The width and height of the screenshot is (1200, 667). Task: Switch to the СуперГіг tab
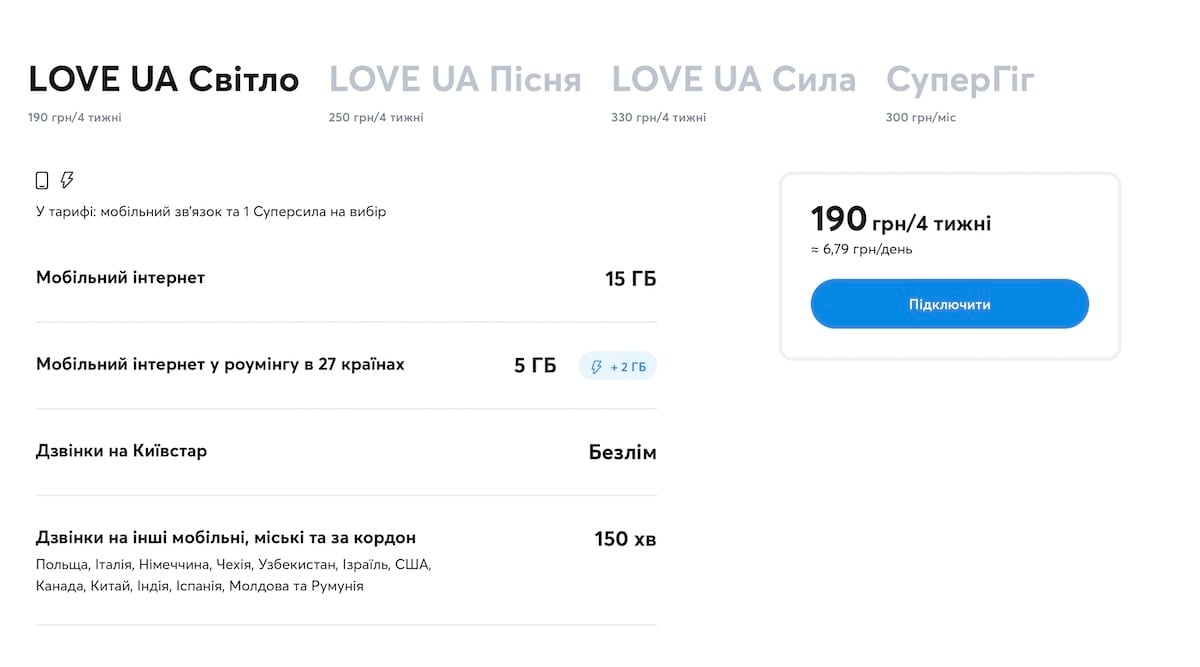click(x=960, y=79)
